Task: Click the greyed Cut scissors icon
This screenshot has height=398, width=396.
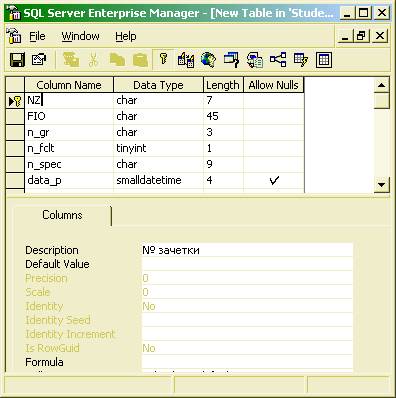Action: pos(93,60)
